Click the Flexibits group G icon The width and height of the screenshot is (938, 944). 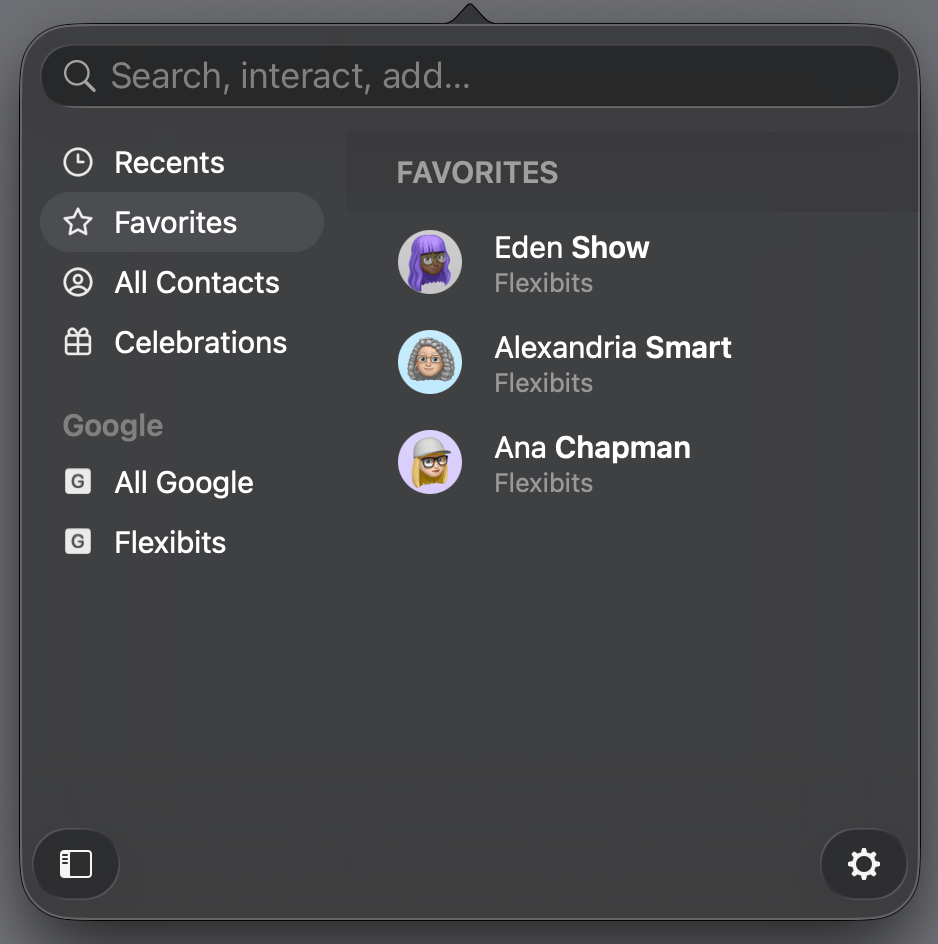click(78, 542)
